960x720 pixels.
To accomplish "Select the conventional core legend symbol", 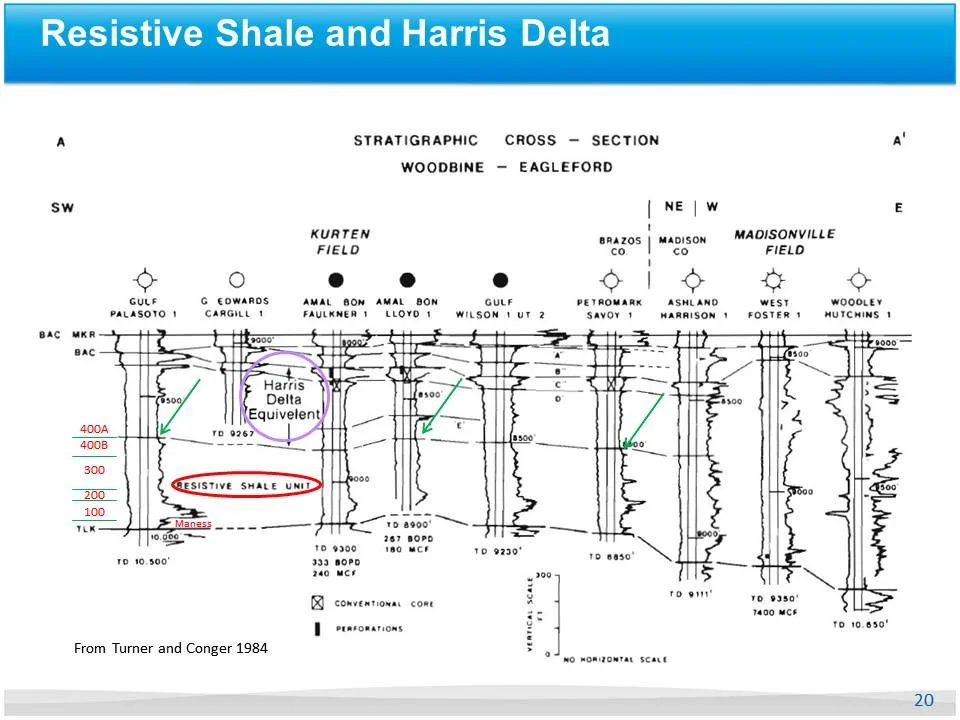I will click(x=315, y=604).
